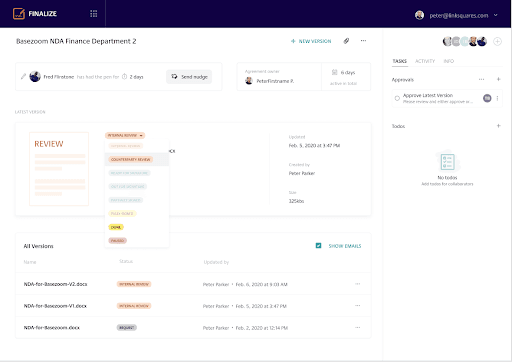Click agreement title Basezoom NDA Finance Department 2
Screen dimensions: 512x362
click(76, 41)
